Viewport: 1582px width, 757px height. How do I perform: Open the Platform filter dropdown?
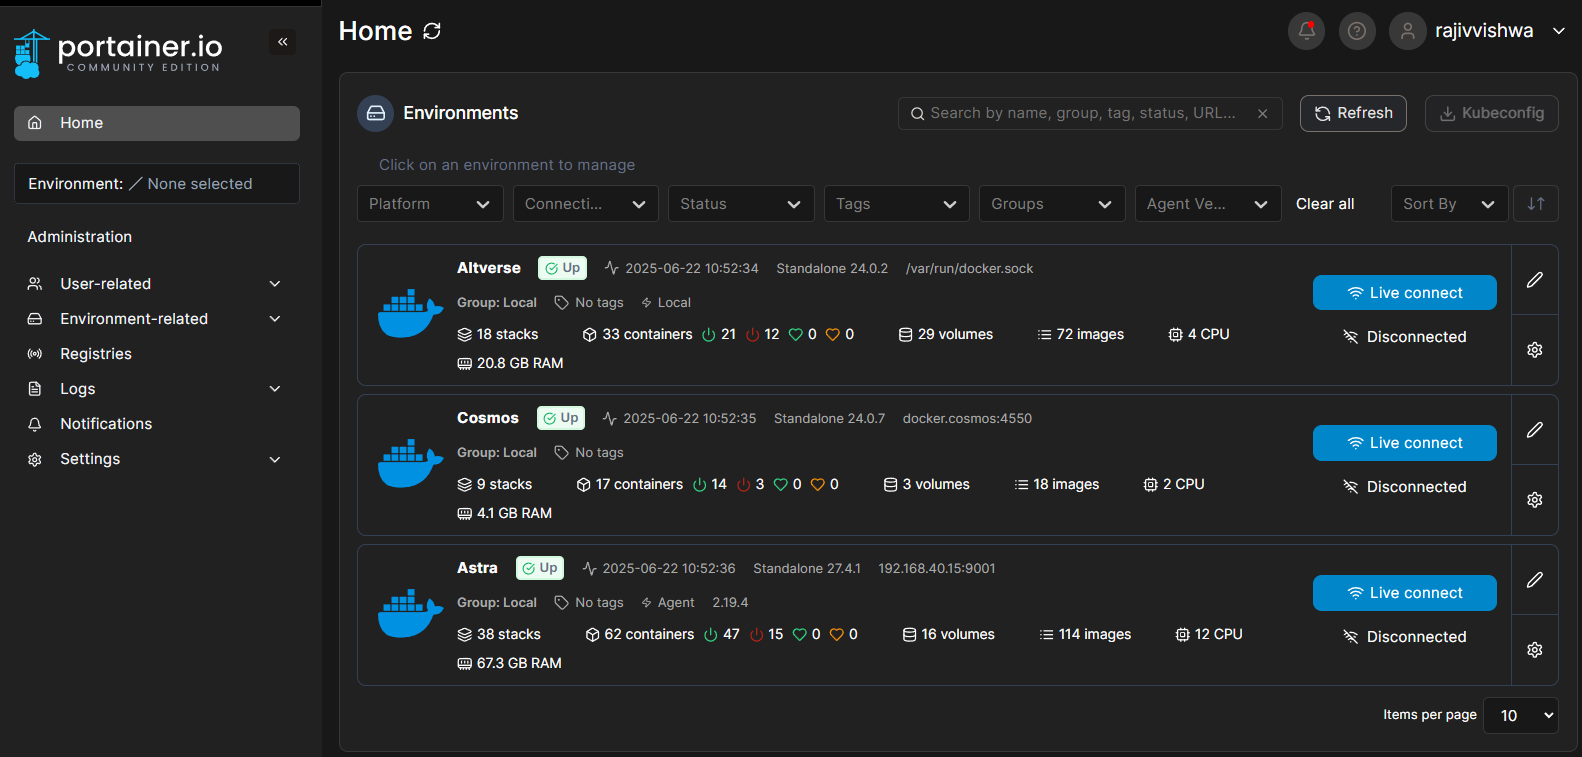(x=429, y=204)
